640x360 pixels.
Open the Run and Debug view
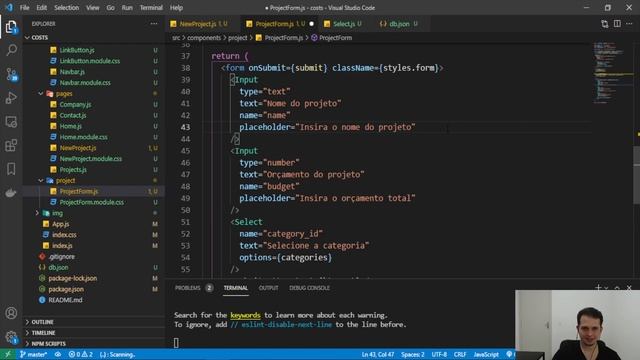[x=11, y=98]
